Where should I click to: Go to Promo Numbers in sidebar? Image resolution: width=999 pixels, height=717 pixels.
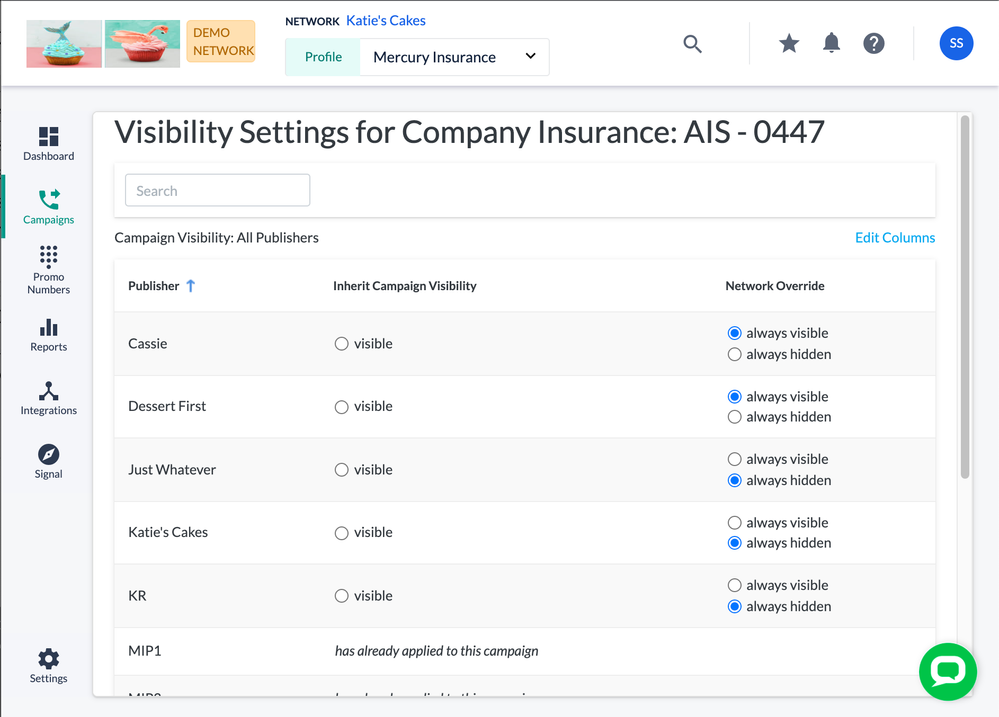click(x=48, y=269)
